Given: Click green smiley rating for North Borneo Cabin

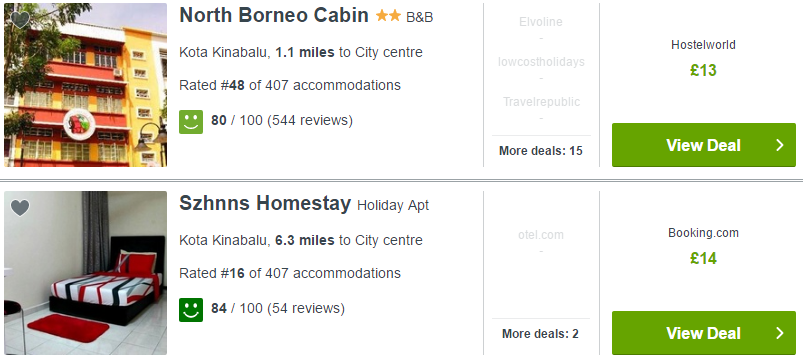Looking at the screenshot, I should tap(191, 122).
